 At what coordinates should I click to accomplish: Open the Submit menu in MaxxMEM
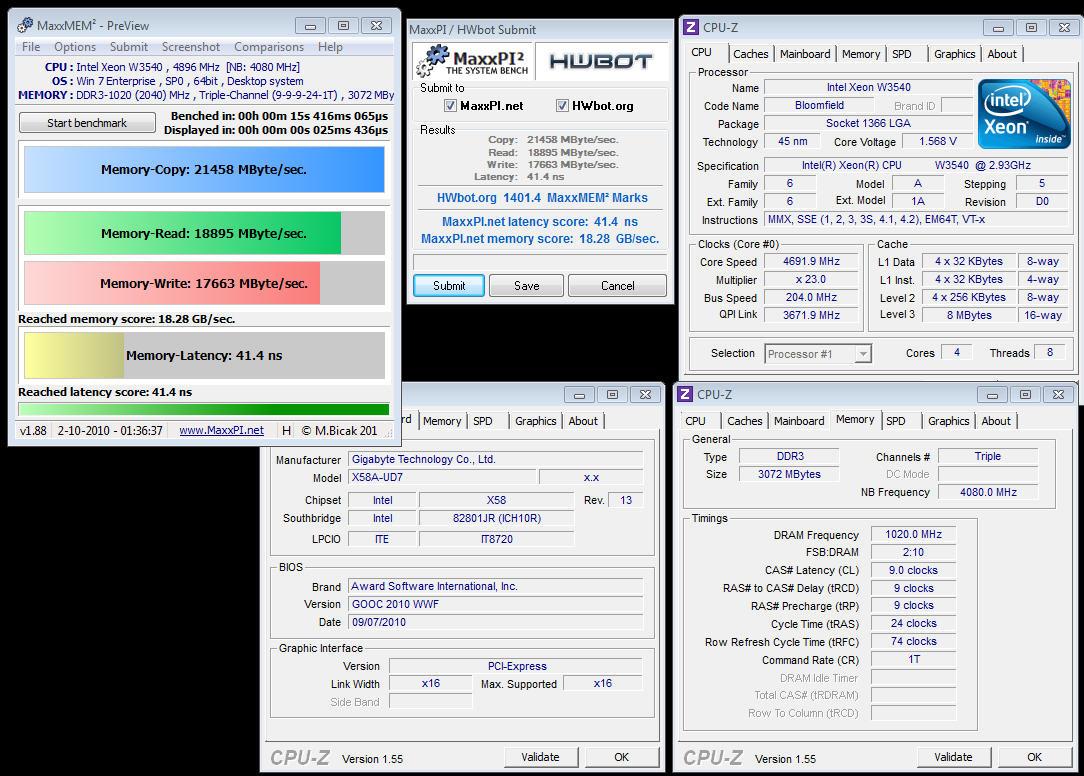(129, 47)
